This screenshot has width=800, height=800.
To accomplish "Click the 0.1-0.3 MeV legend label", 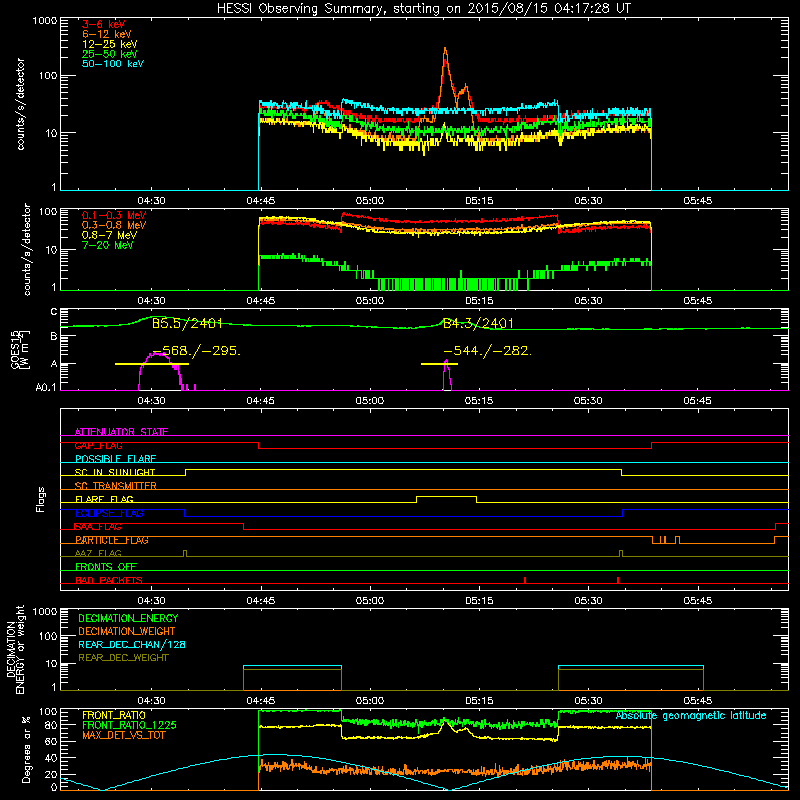I will pos(114,215).
